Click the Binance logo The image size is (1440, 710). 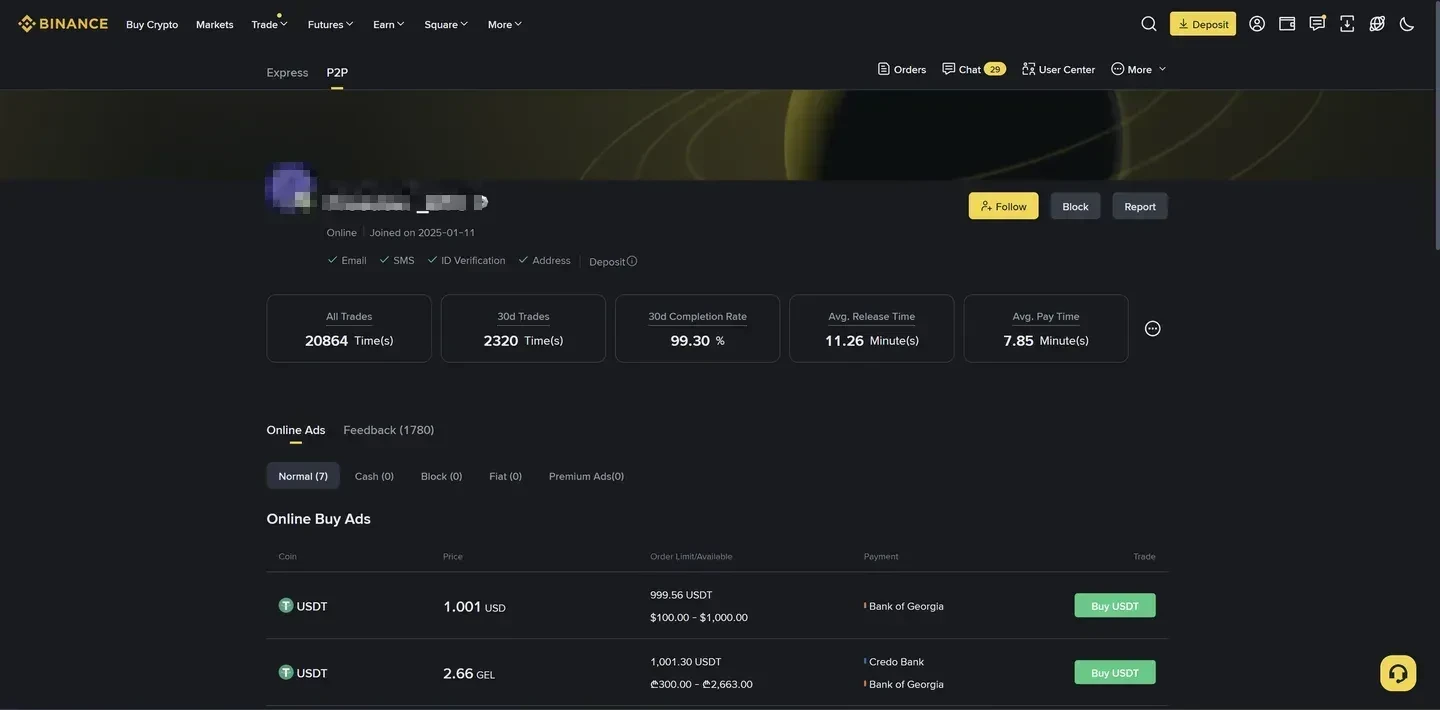tap(63, 23)
